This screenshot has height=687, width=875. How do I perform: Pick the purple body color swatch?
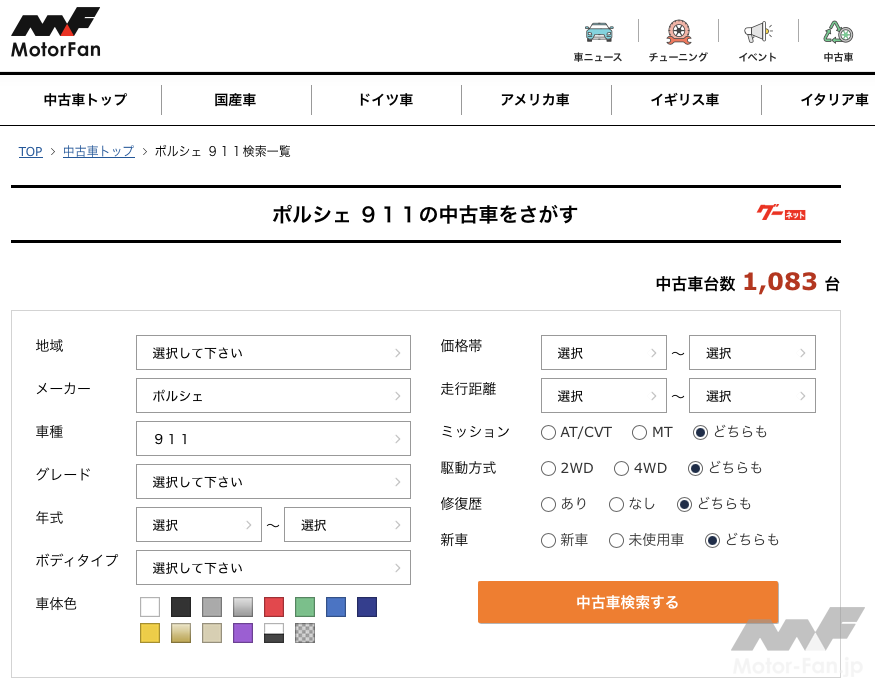[243, 633]
